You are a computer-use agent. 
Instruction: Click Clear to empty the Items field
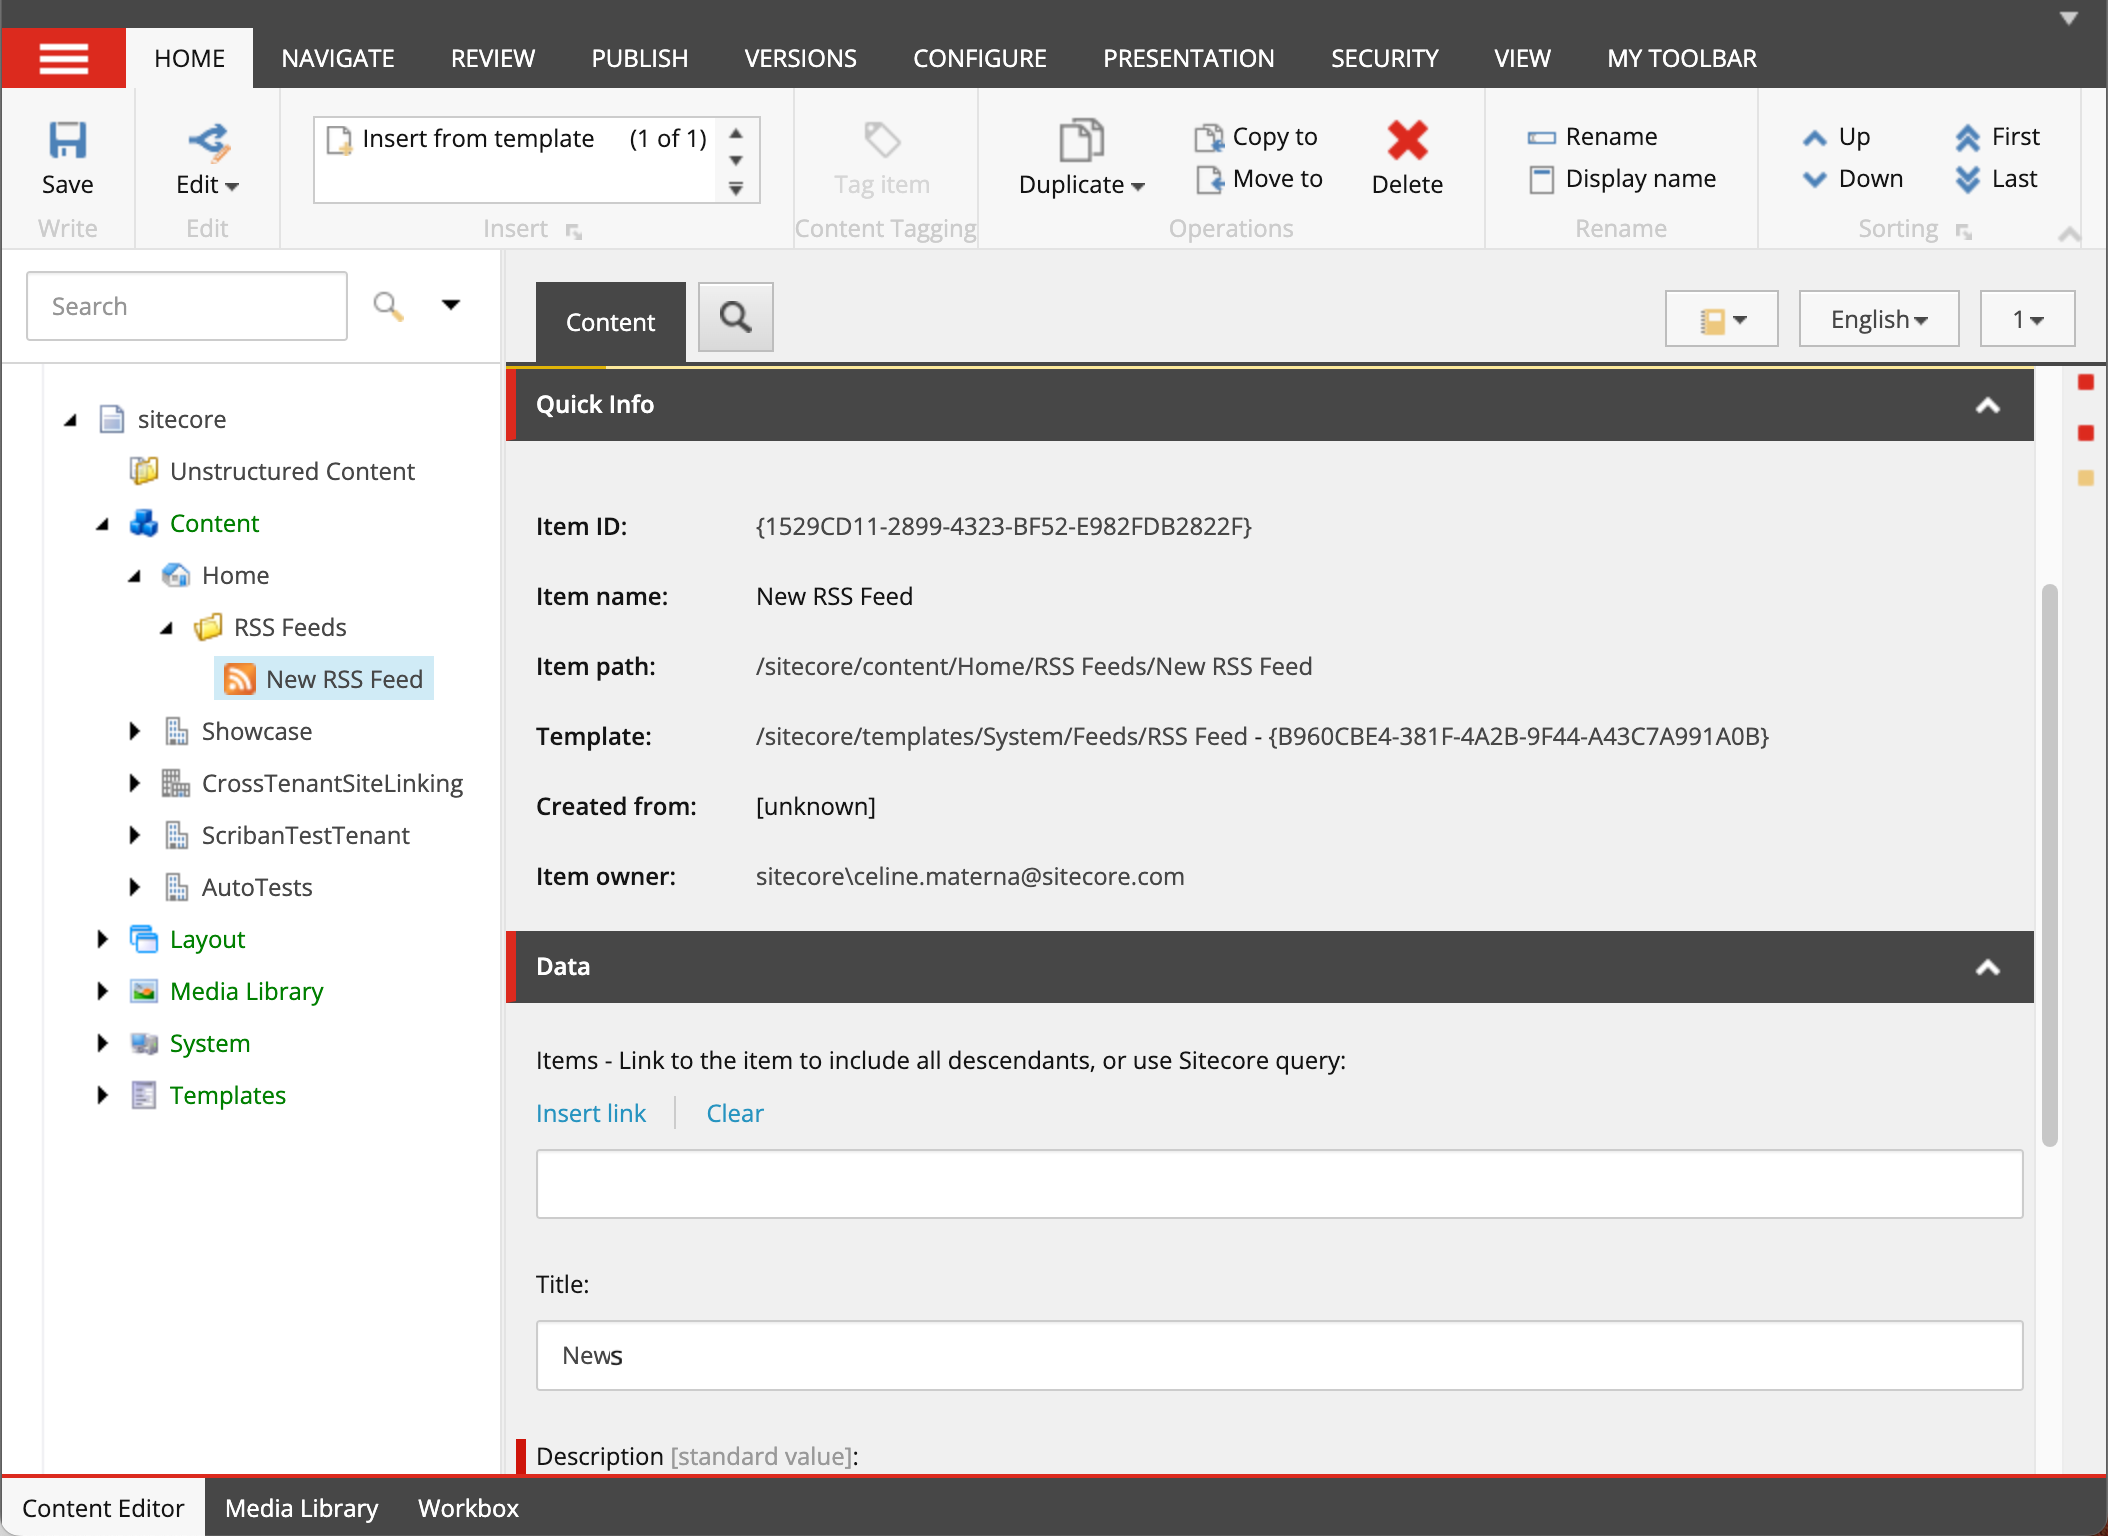tap(735, 1113)
